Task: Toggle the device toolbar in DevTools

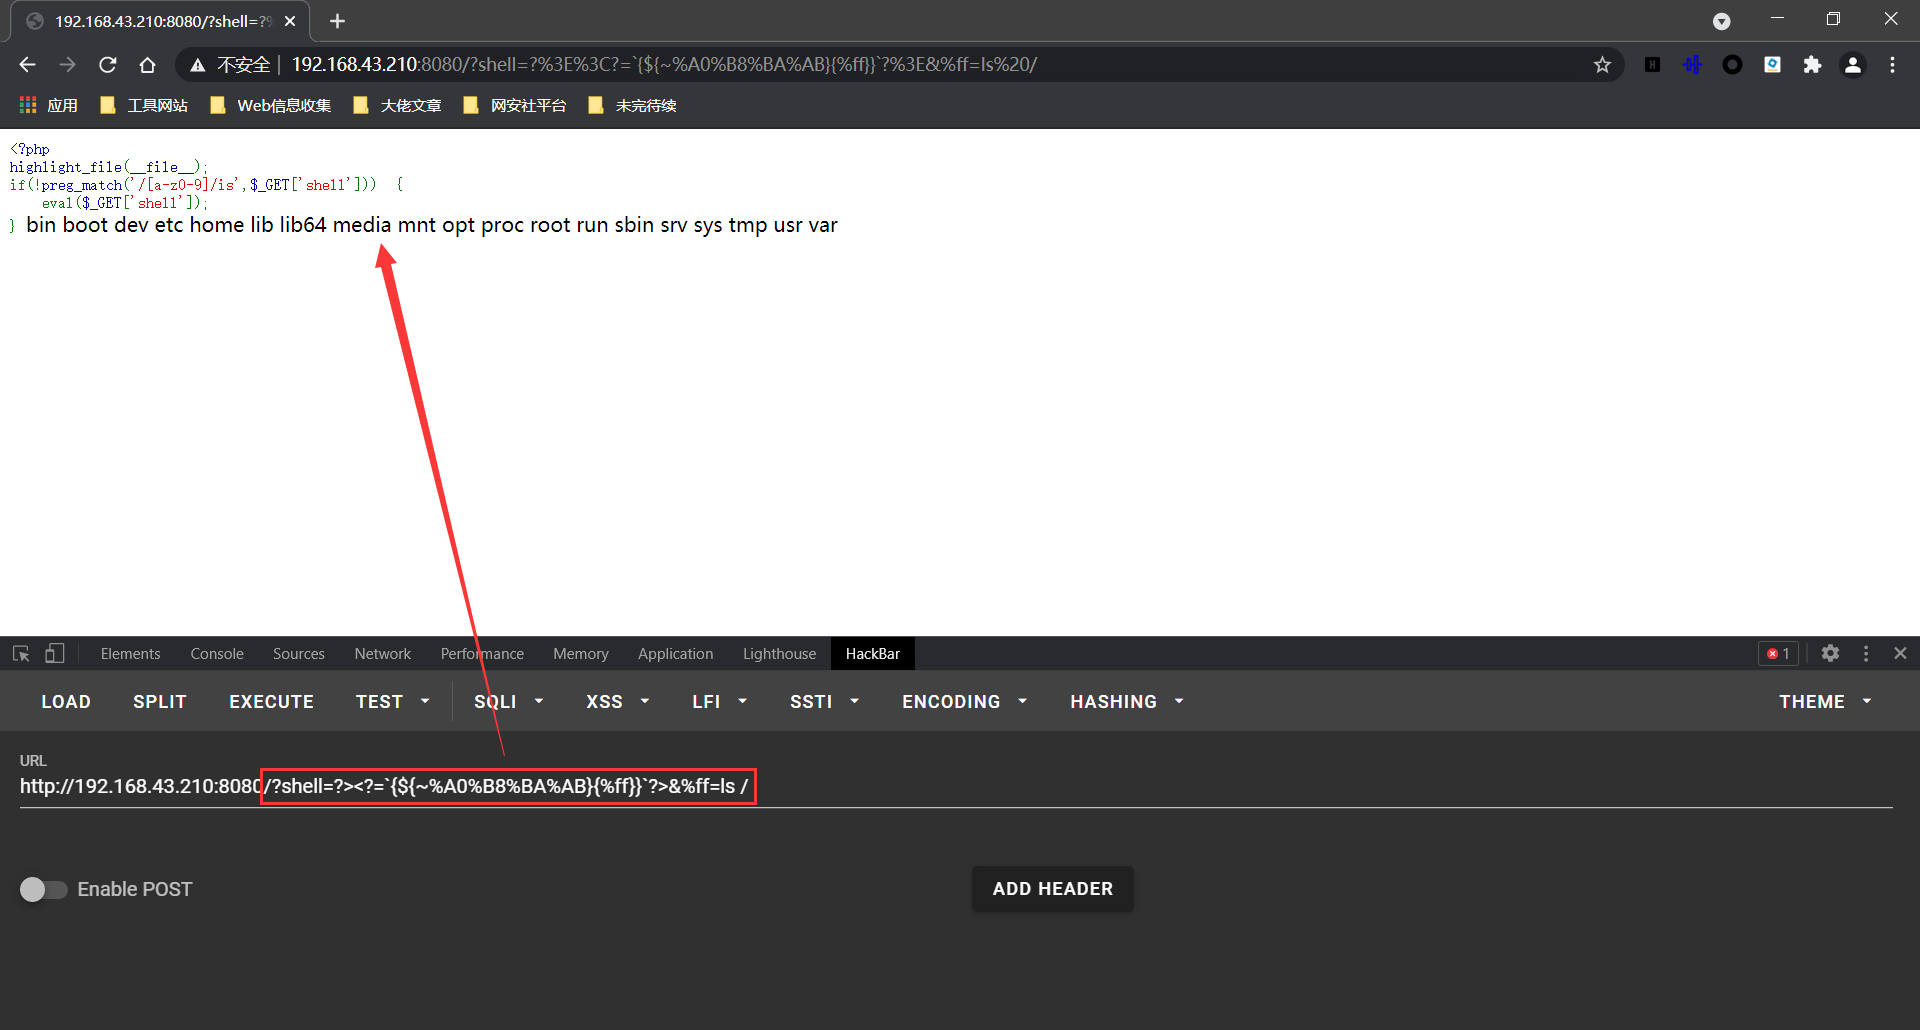Action: (x=55, y=653)
